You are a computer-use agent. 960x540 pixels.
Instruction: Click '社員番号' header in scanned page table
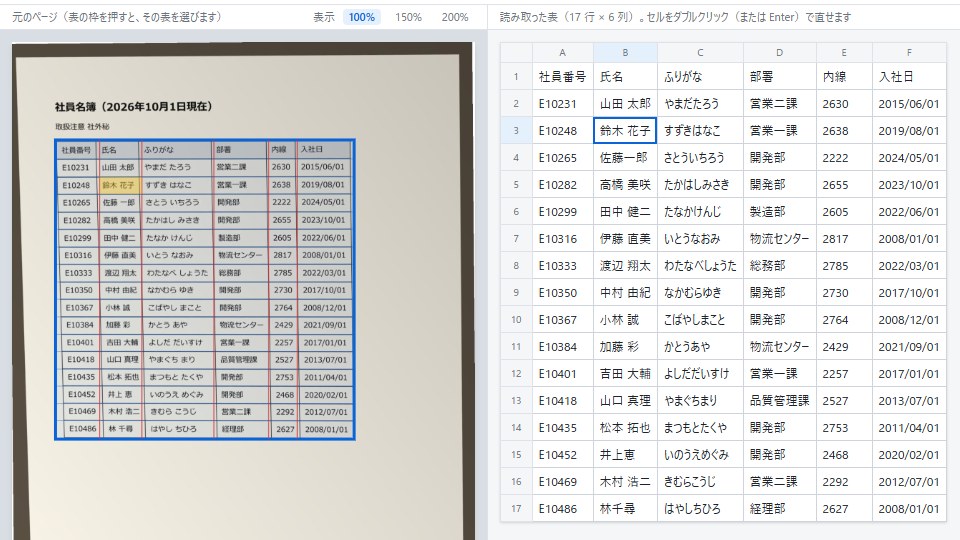[x=77, y=149]
